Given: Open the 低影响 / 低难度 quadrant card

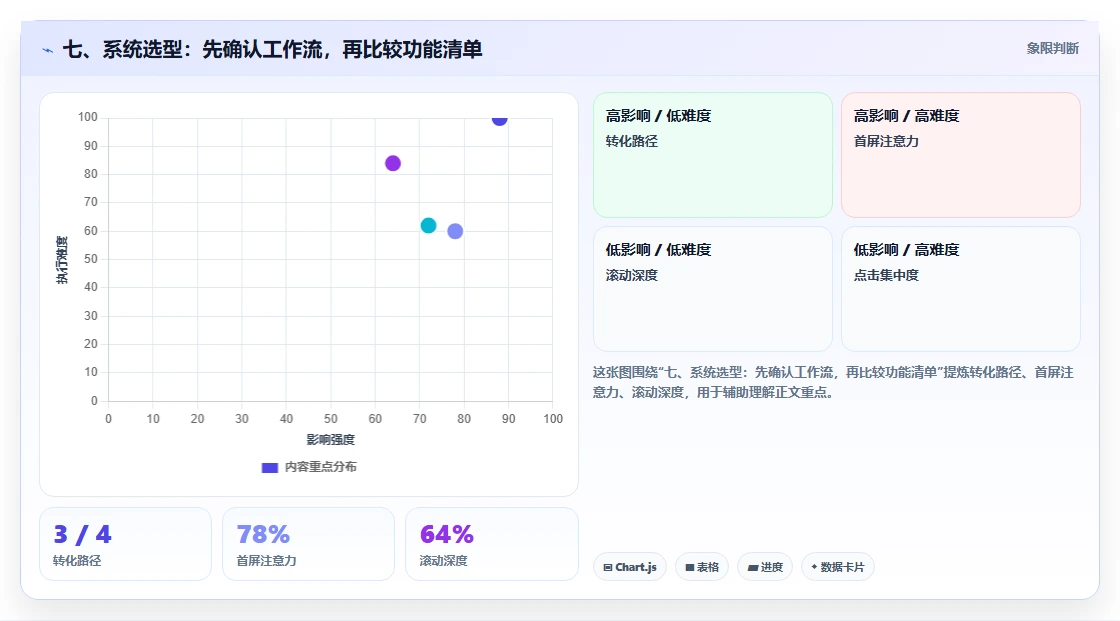Looking at the screenshot, I should point(713,289).
